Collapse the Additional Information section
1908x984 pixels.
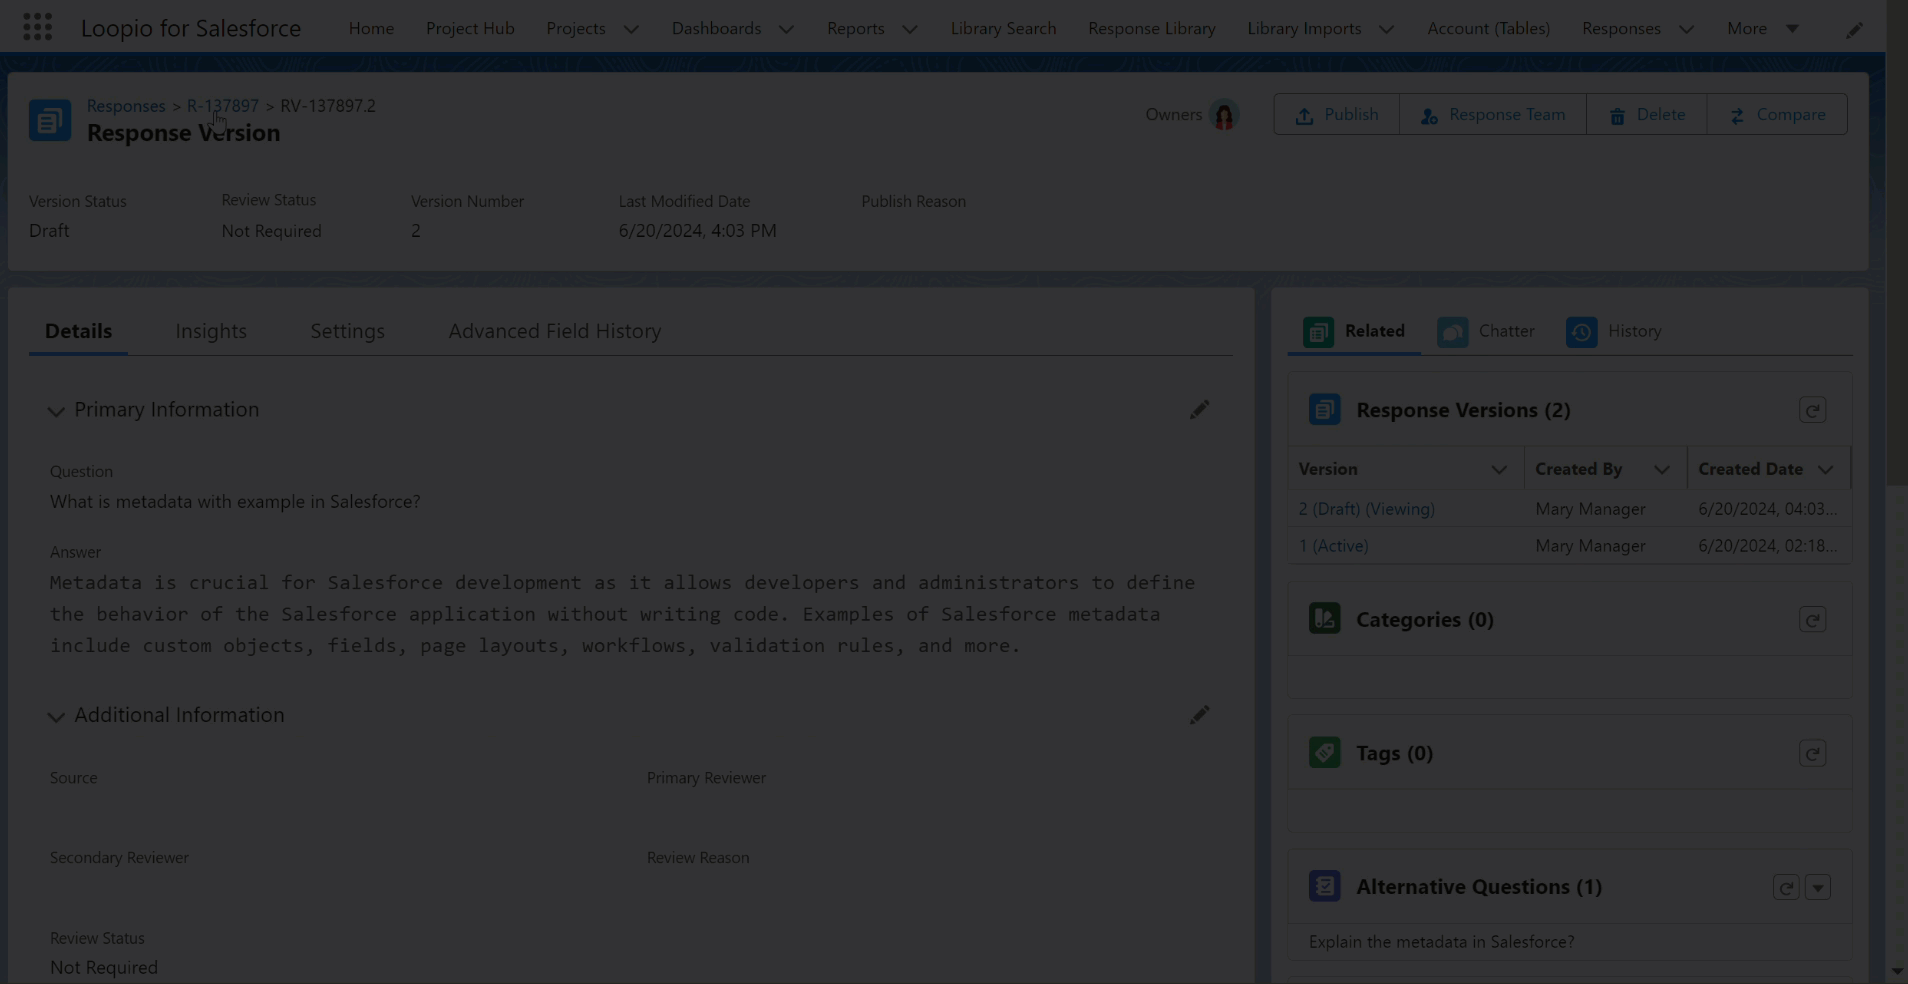[x=56, y=716]
